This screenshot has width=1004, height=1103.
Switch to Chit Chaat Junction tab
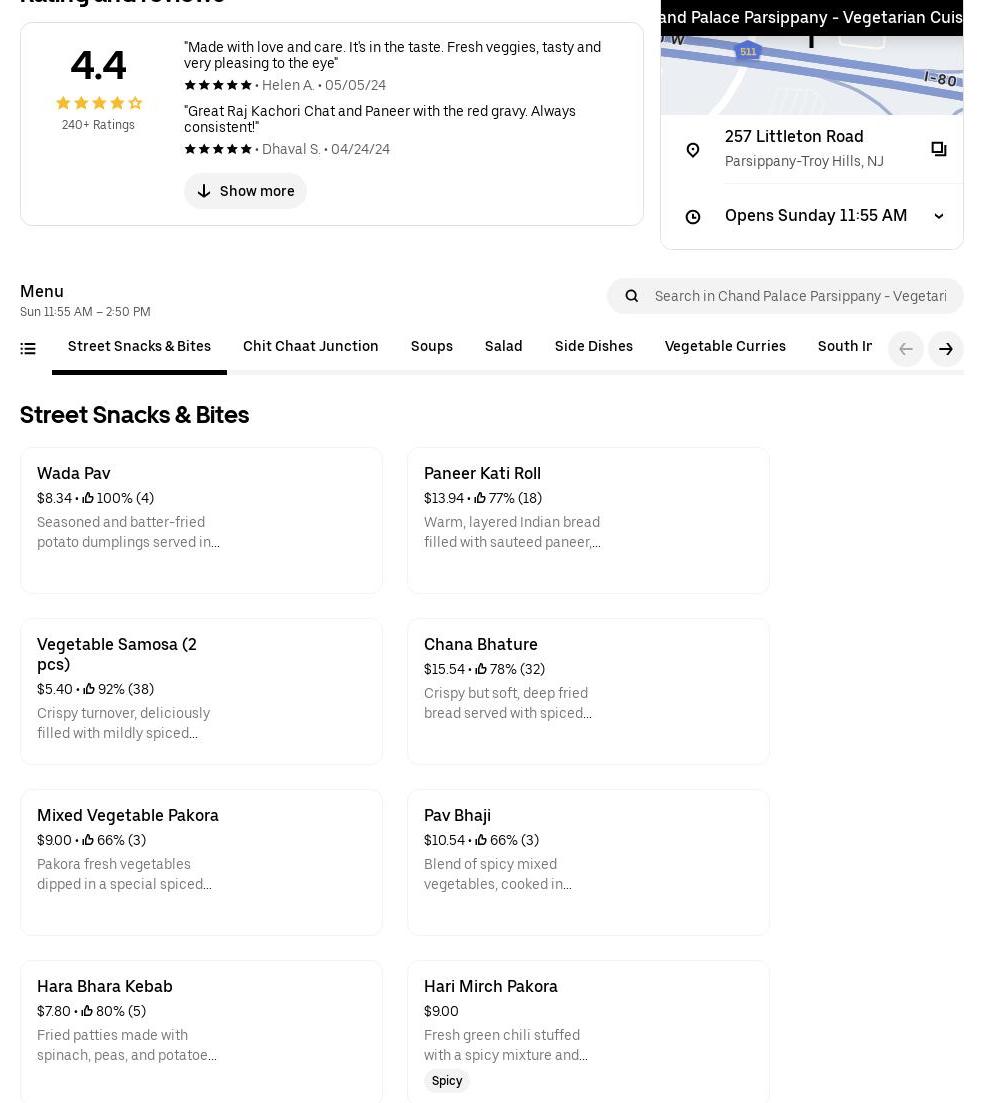coord(310,346)
